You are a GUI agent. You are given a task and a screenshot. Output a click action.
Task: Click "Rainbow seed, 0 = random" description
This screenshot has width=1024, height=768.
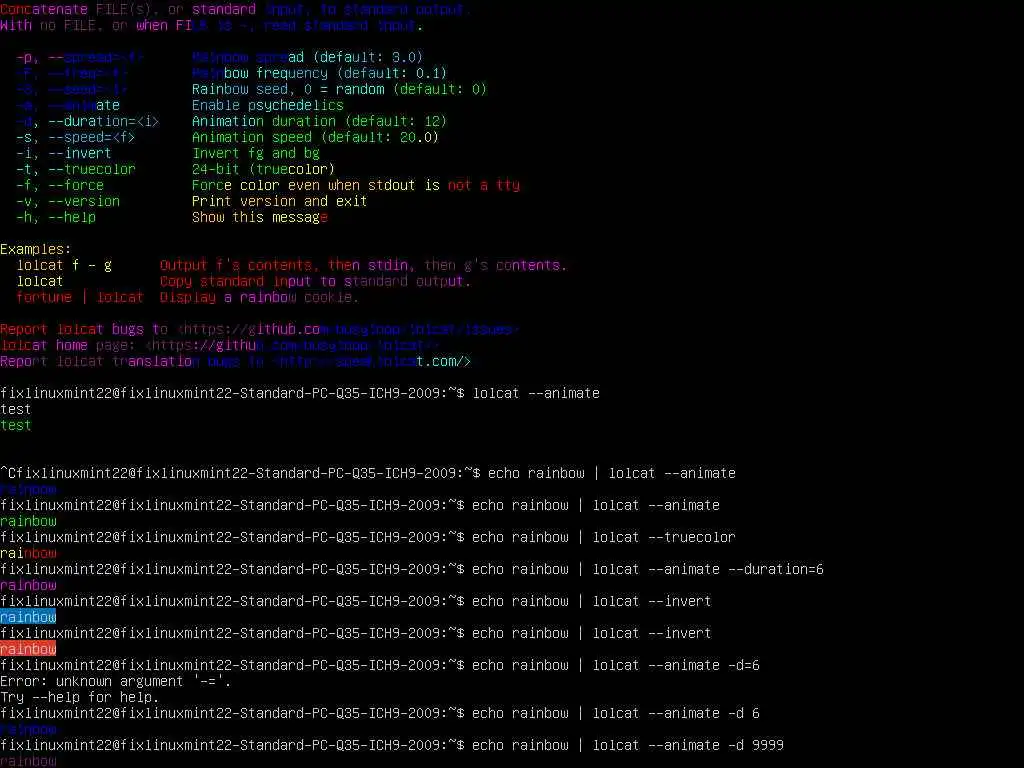(339, 89)
